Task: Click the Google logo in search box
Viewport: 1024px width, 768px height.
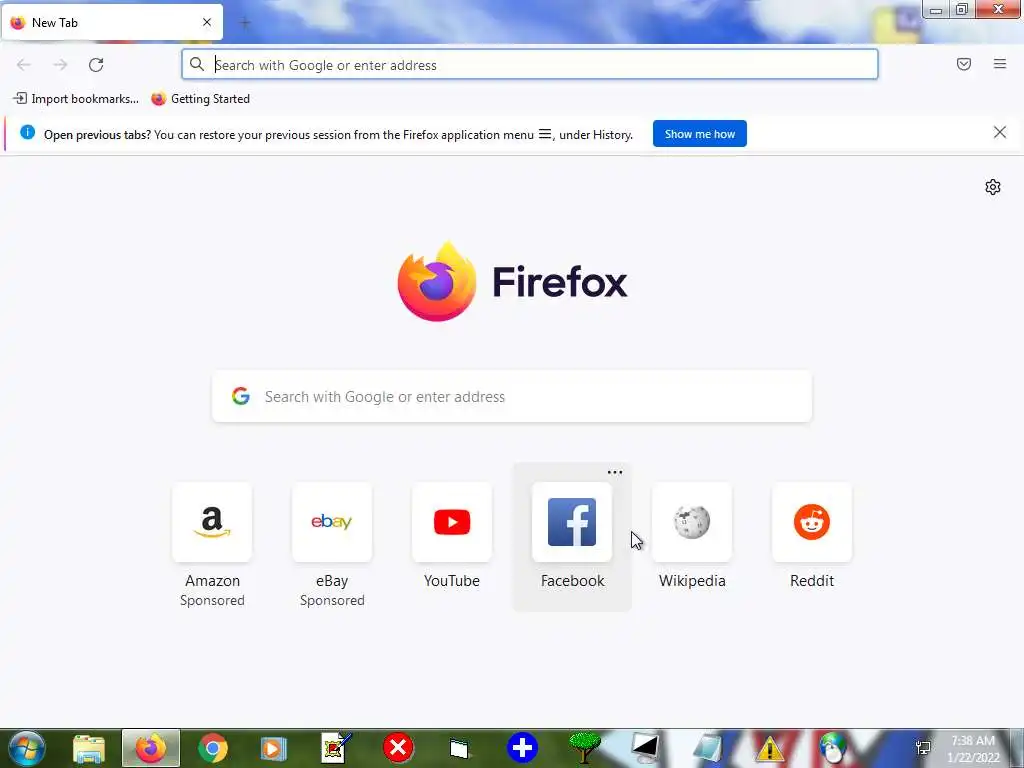Action: tap(241, 396)
